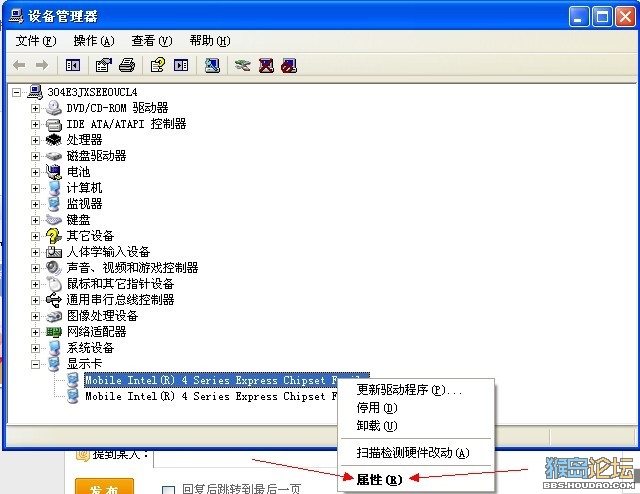Select the 系统设备 tree label

(90, 348)
